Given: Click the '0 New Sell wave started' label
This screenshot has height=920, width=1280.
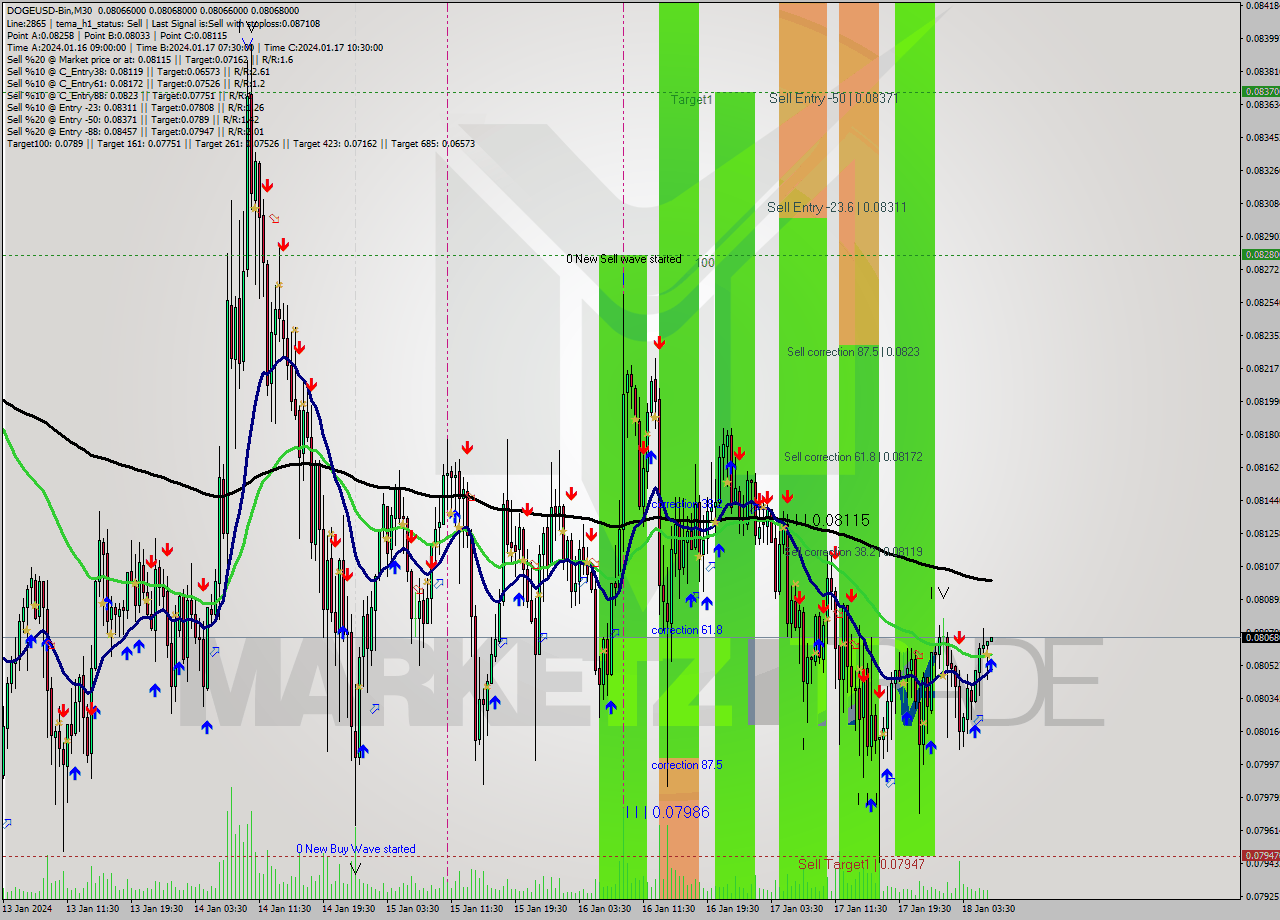Looking at the screenshot, I should (624, 259).
